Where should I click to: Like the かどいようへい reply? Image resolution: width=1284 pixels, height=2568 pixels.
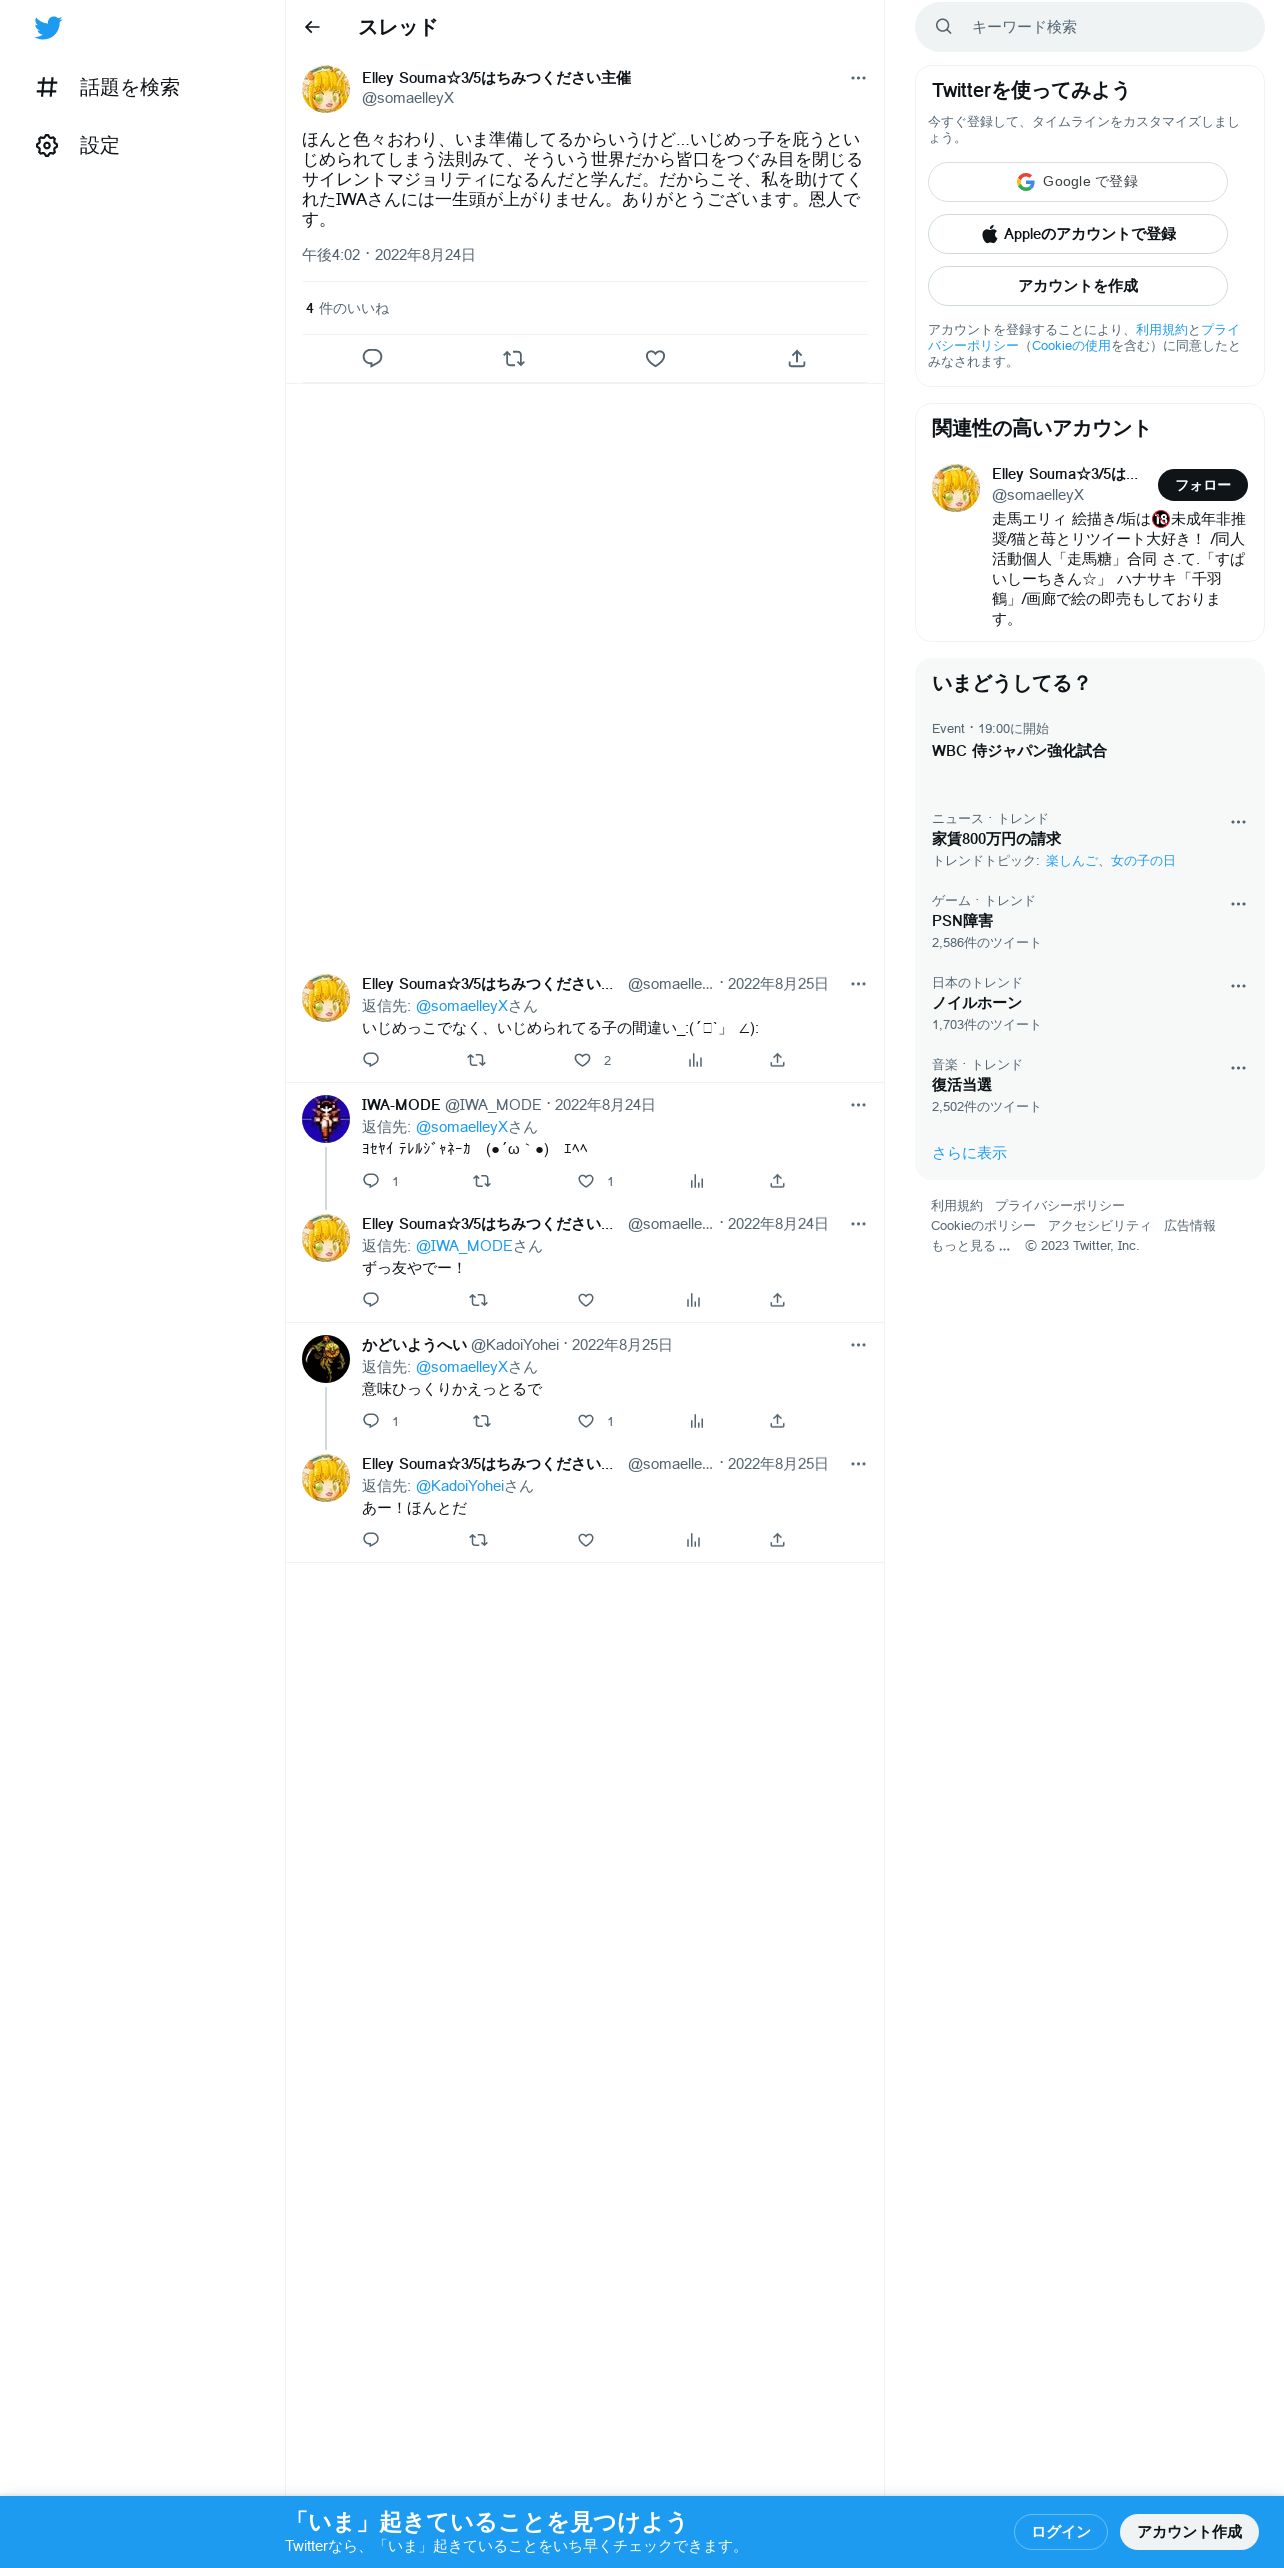click(x=586, y=1421)
